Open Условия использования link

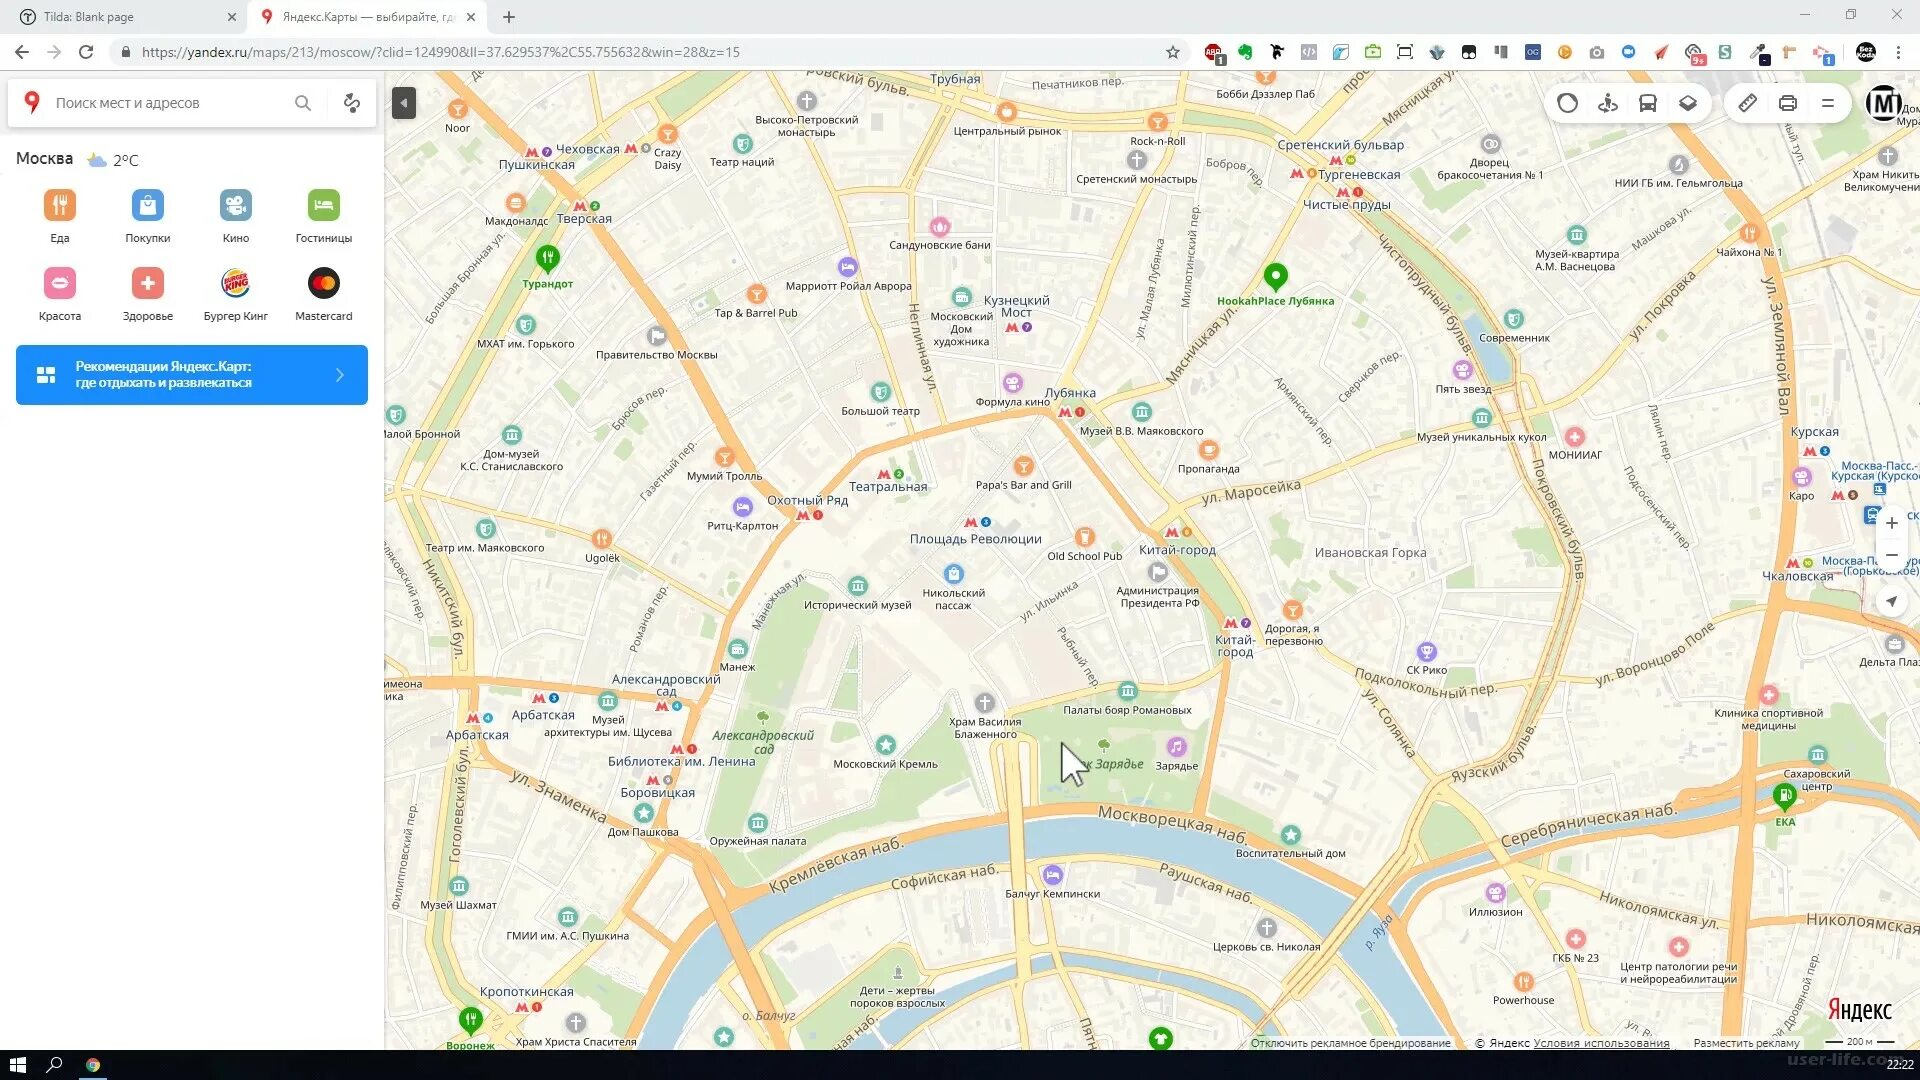coord(1601,1043)
